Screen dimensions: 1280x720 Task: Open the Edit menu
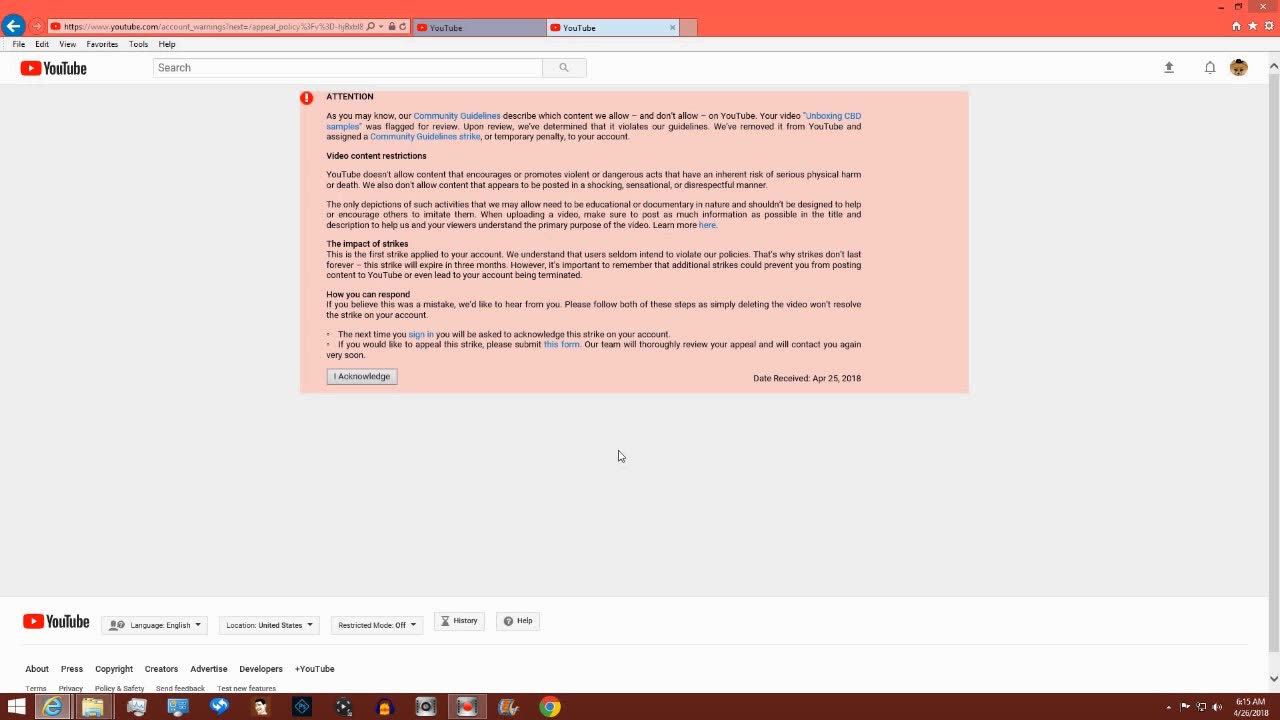[42, 44]
